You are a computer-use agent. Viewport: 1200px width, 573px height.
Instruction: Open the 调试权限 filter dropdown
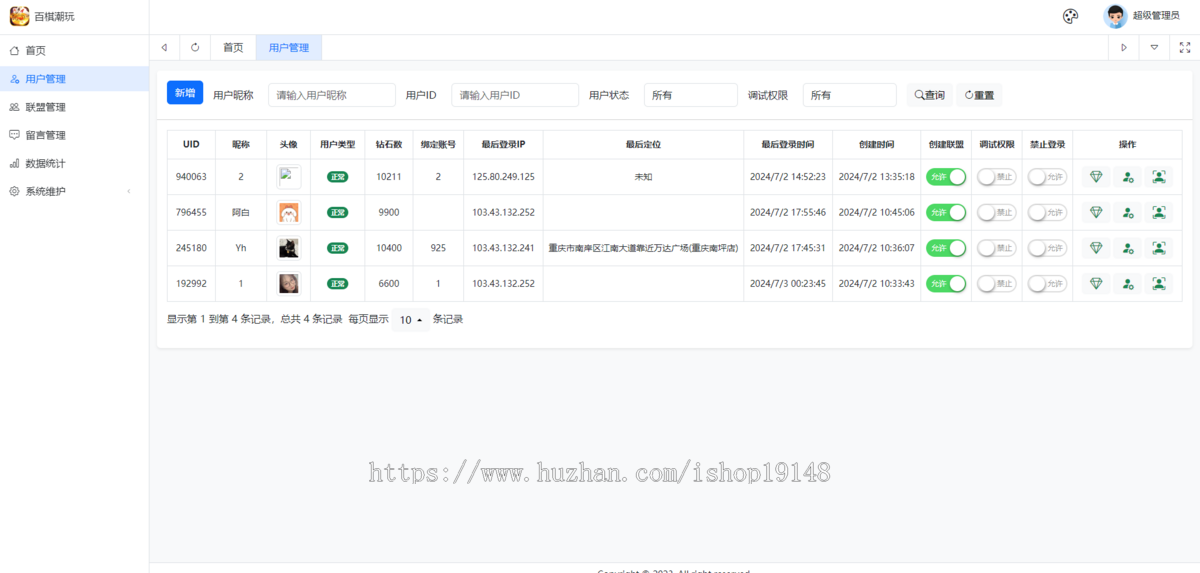[x=850, y=95]
